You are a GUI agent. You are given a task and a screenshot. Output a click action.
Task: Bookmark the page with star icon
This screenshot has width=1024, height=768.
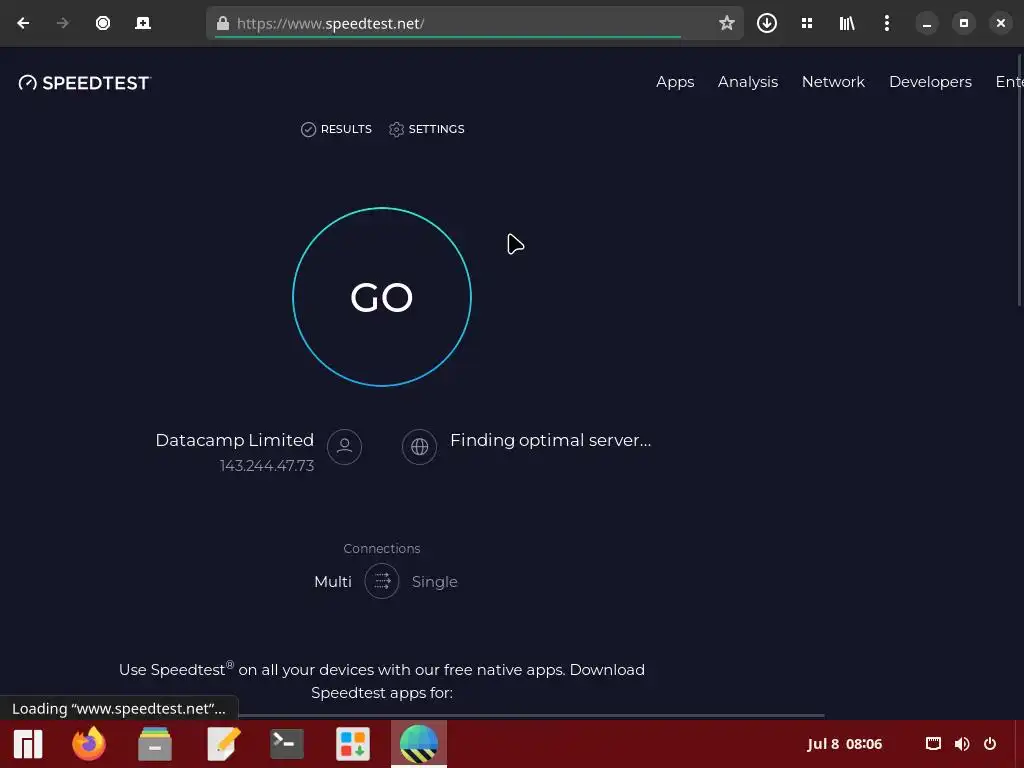726,24
